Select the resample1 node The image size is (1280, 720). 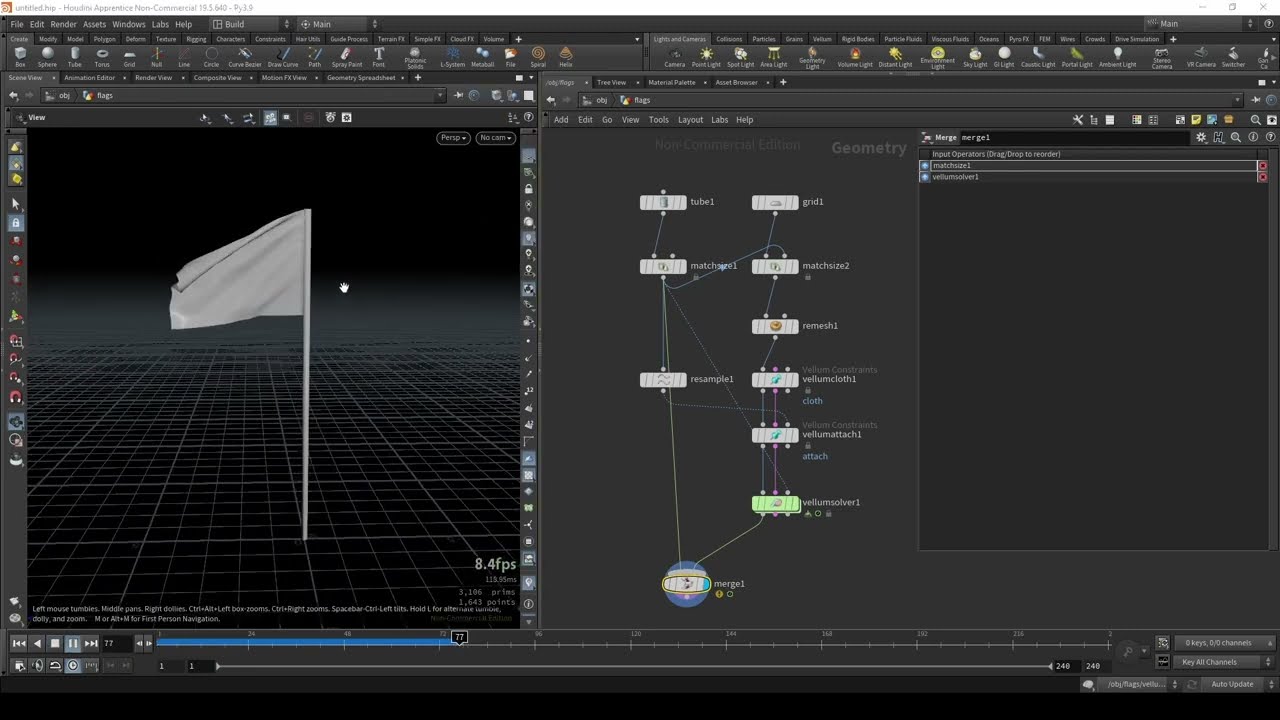tap(663, 380)
